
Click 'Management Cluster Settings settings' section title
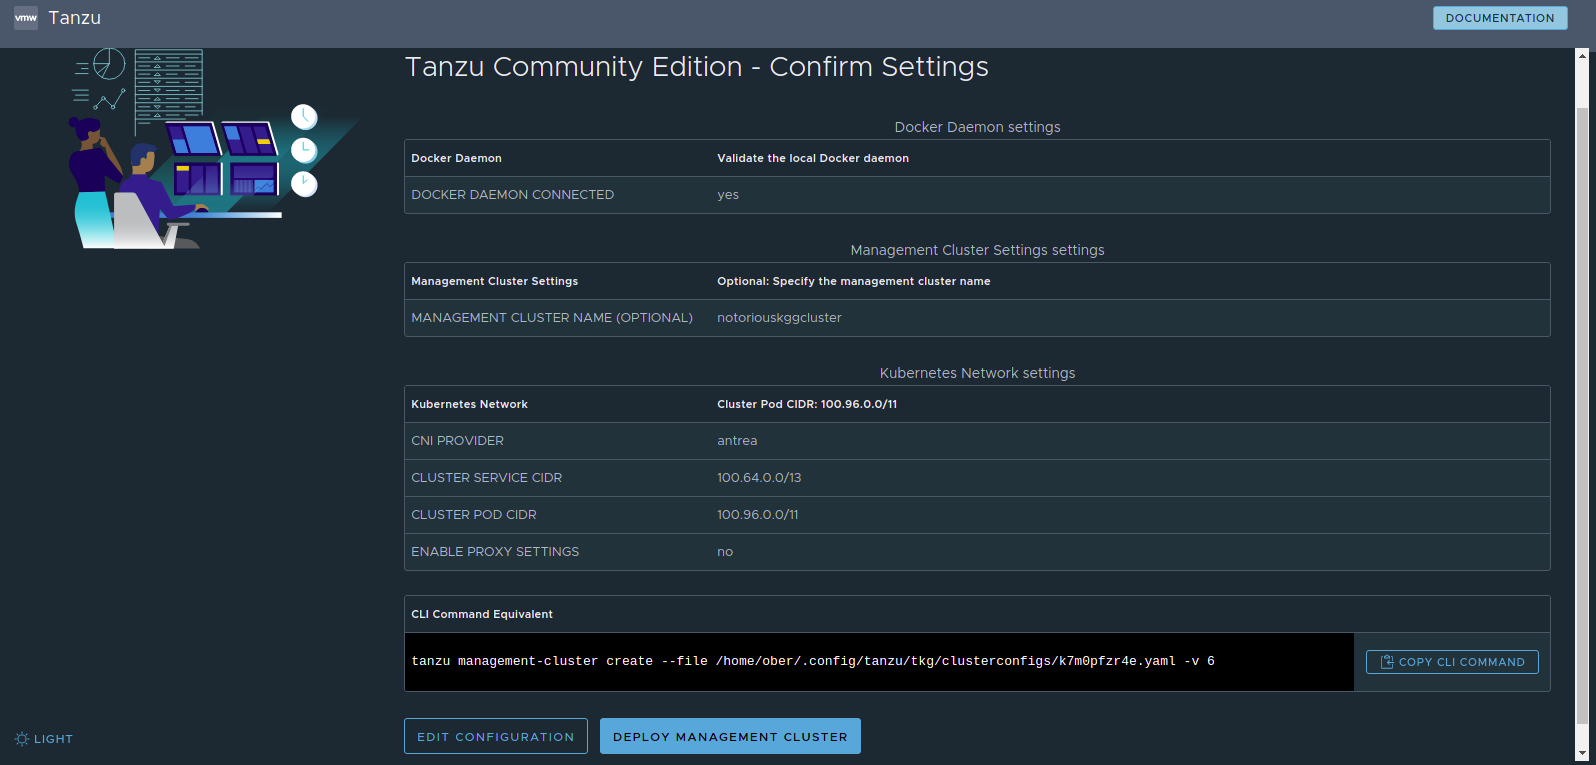coord(977,250)
